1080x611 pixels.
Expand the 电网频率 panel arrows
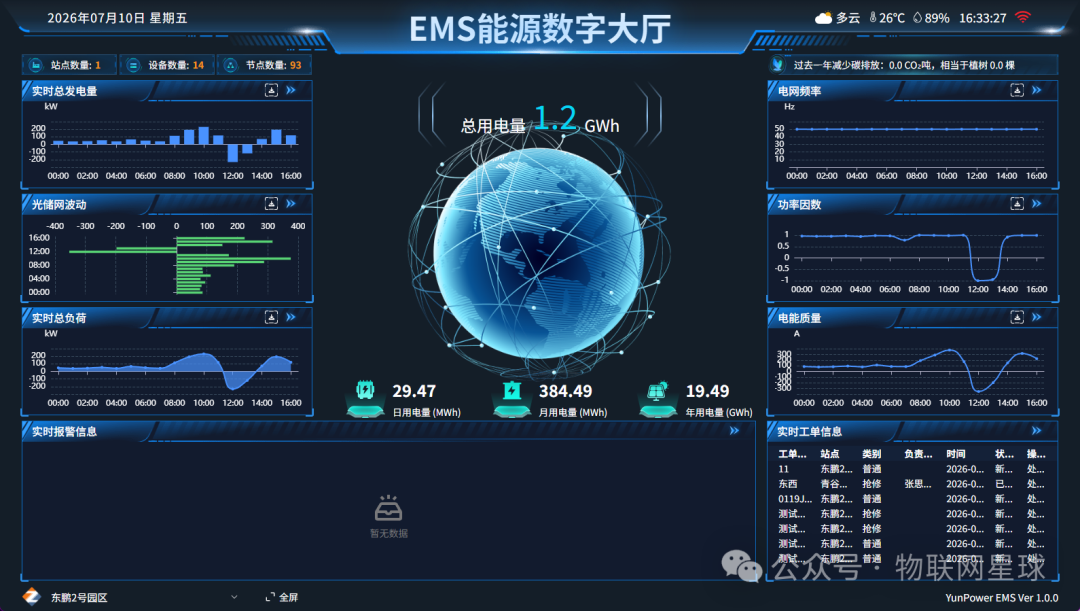tap(1037, 90)
